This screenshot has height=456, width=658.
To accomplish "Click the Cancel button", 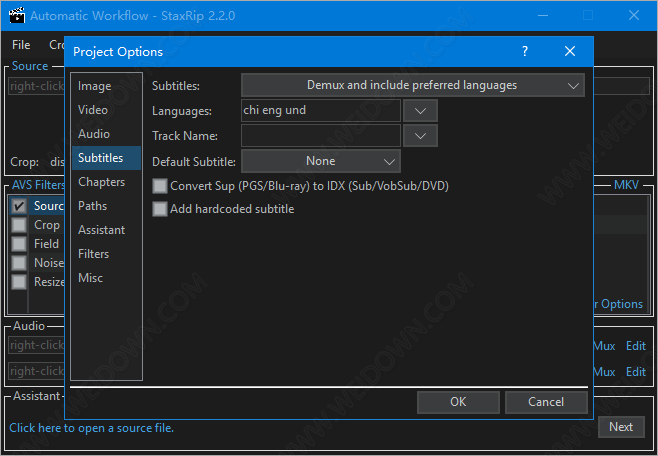I will [x=546, y=402].
